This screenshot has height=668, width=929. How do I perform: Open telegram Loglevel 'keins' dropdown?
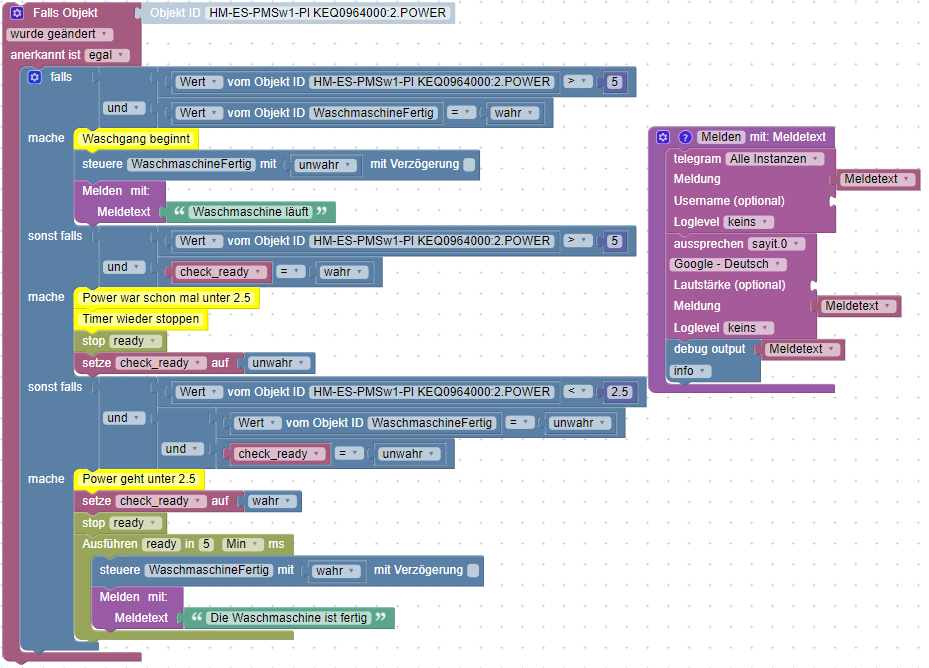point(748,222)
